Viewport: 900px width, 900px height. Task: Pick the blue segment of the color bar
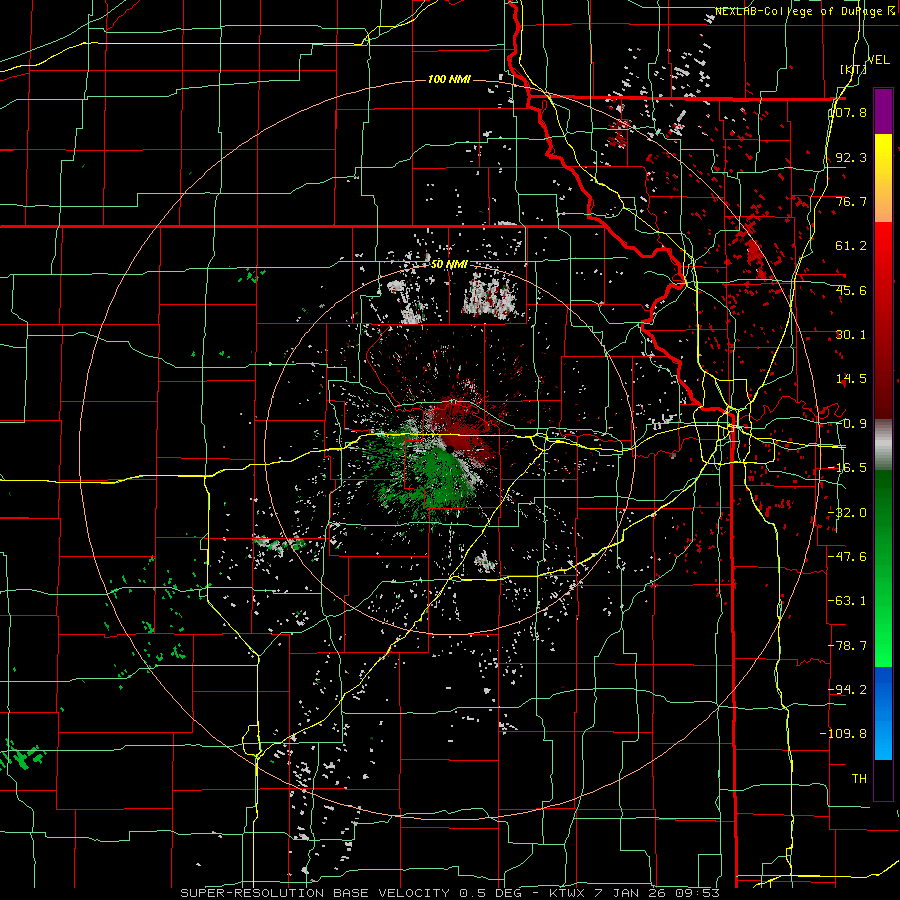point(883,713)
